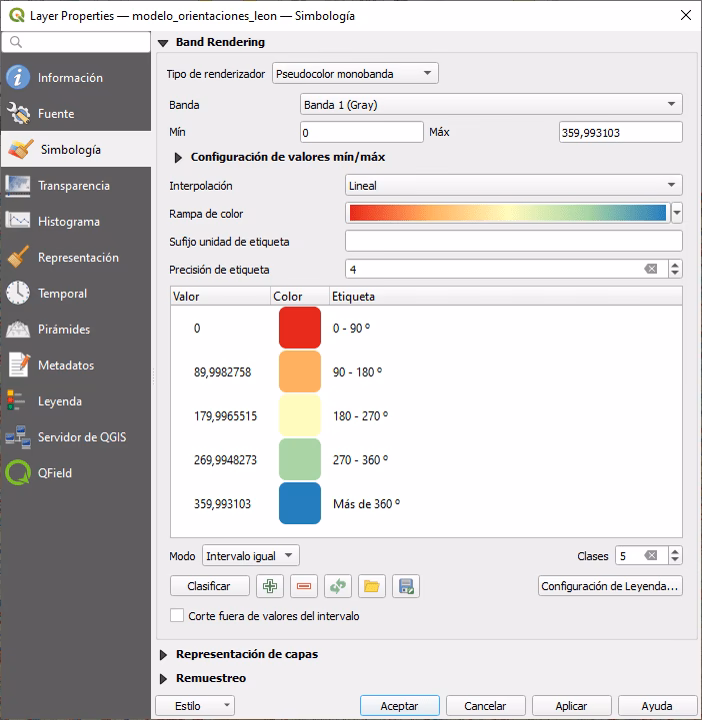
Task: Expand Configuración de valores mín/máx section
Action: [x=179, y=157]
